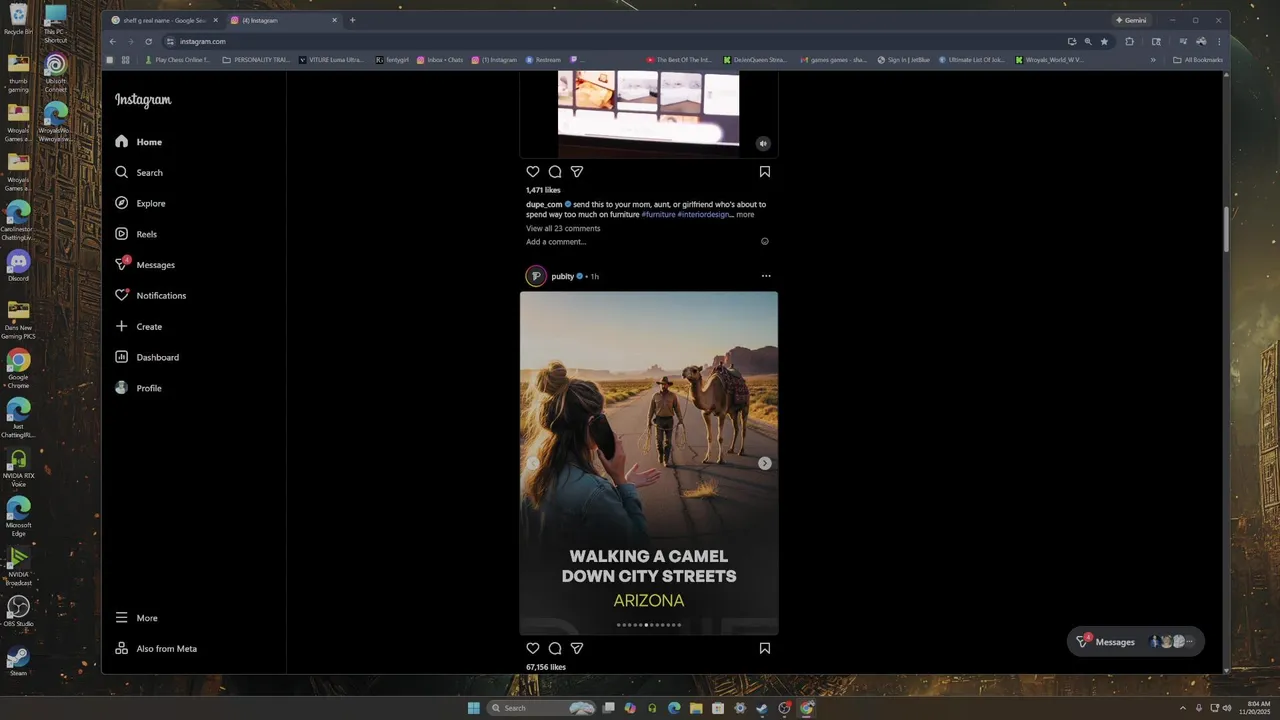This screenshot has width=1280, height=720.
Task: Open Inbox • Chats bookmark
Action: (x=440, y=60)
